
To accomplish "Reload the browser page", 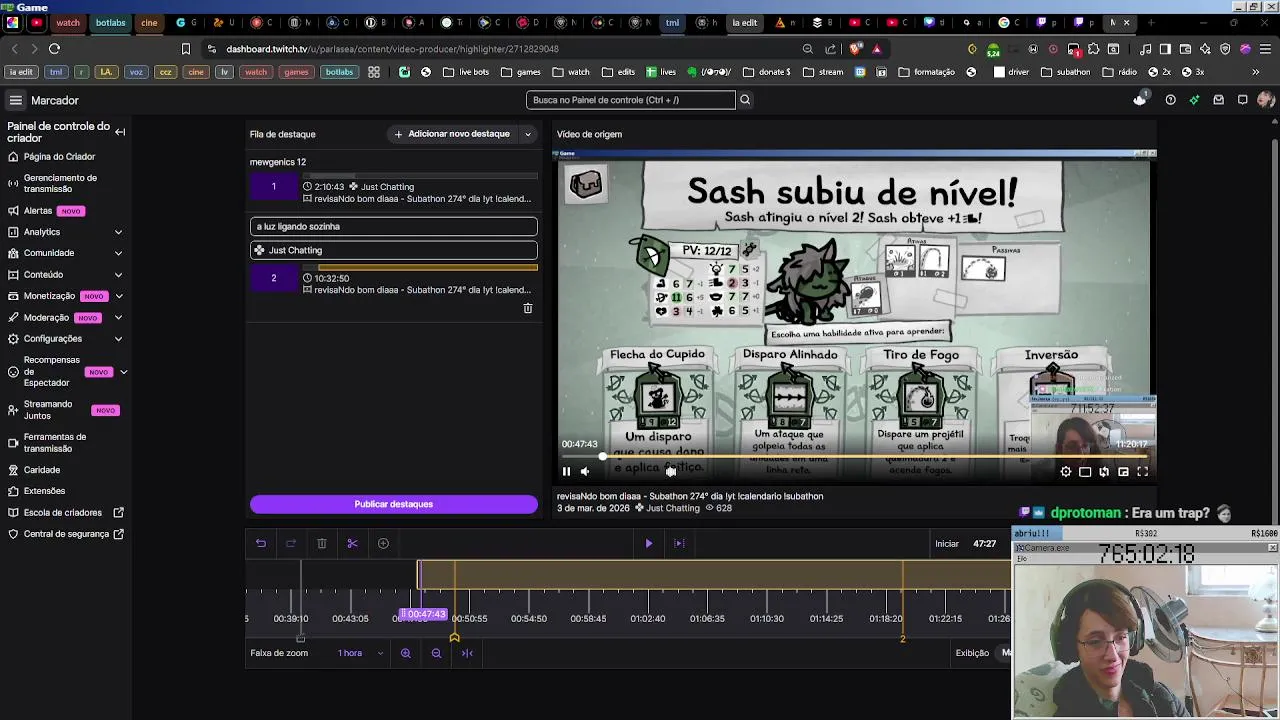I will (54, 48).
